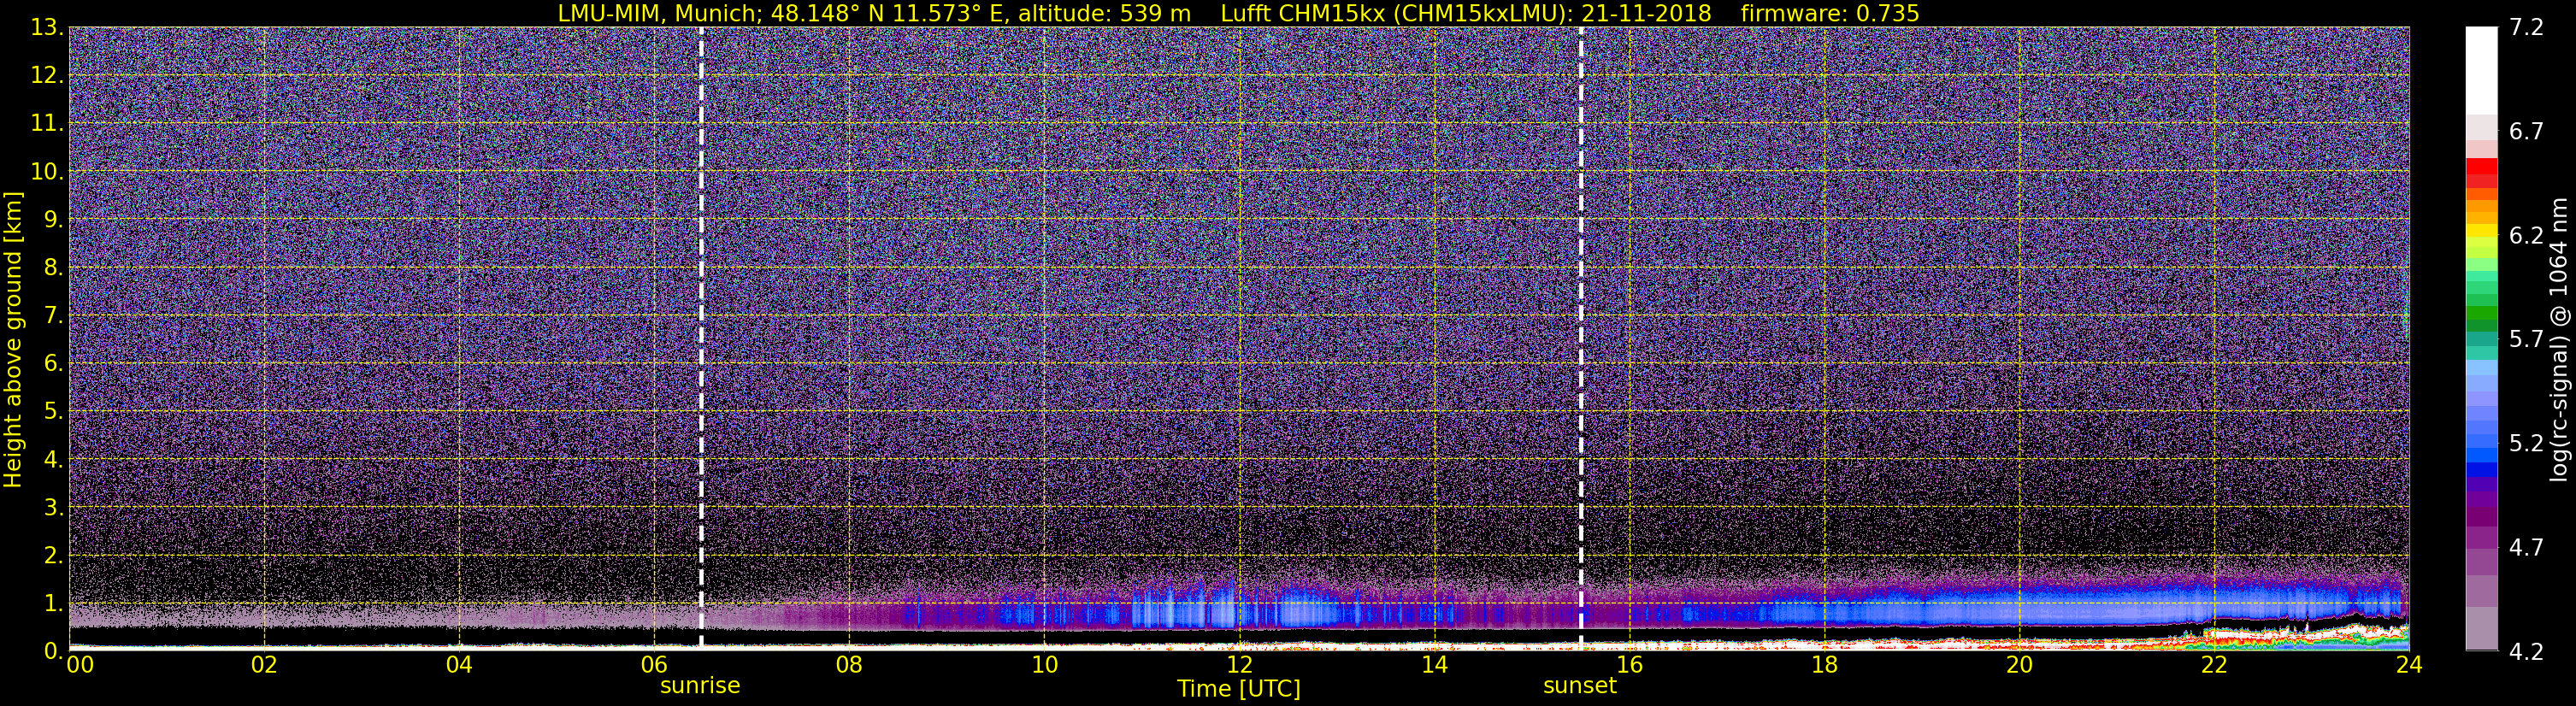Click the '10' time tick label
The width and height of the screenshot is (2576, 706).
[1044, 665]
